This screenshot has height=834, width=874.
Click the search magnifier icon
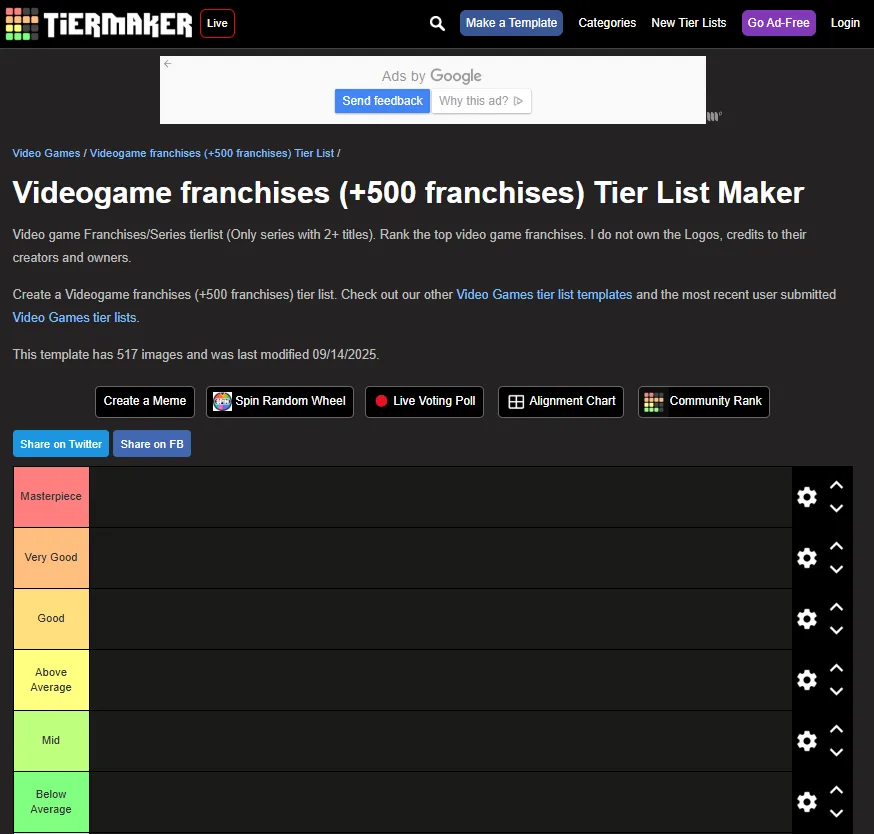437,23
